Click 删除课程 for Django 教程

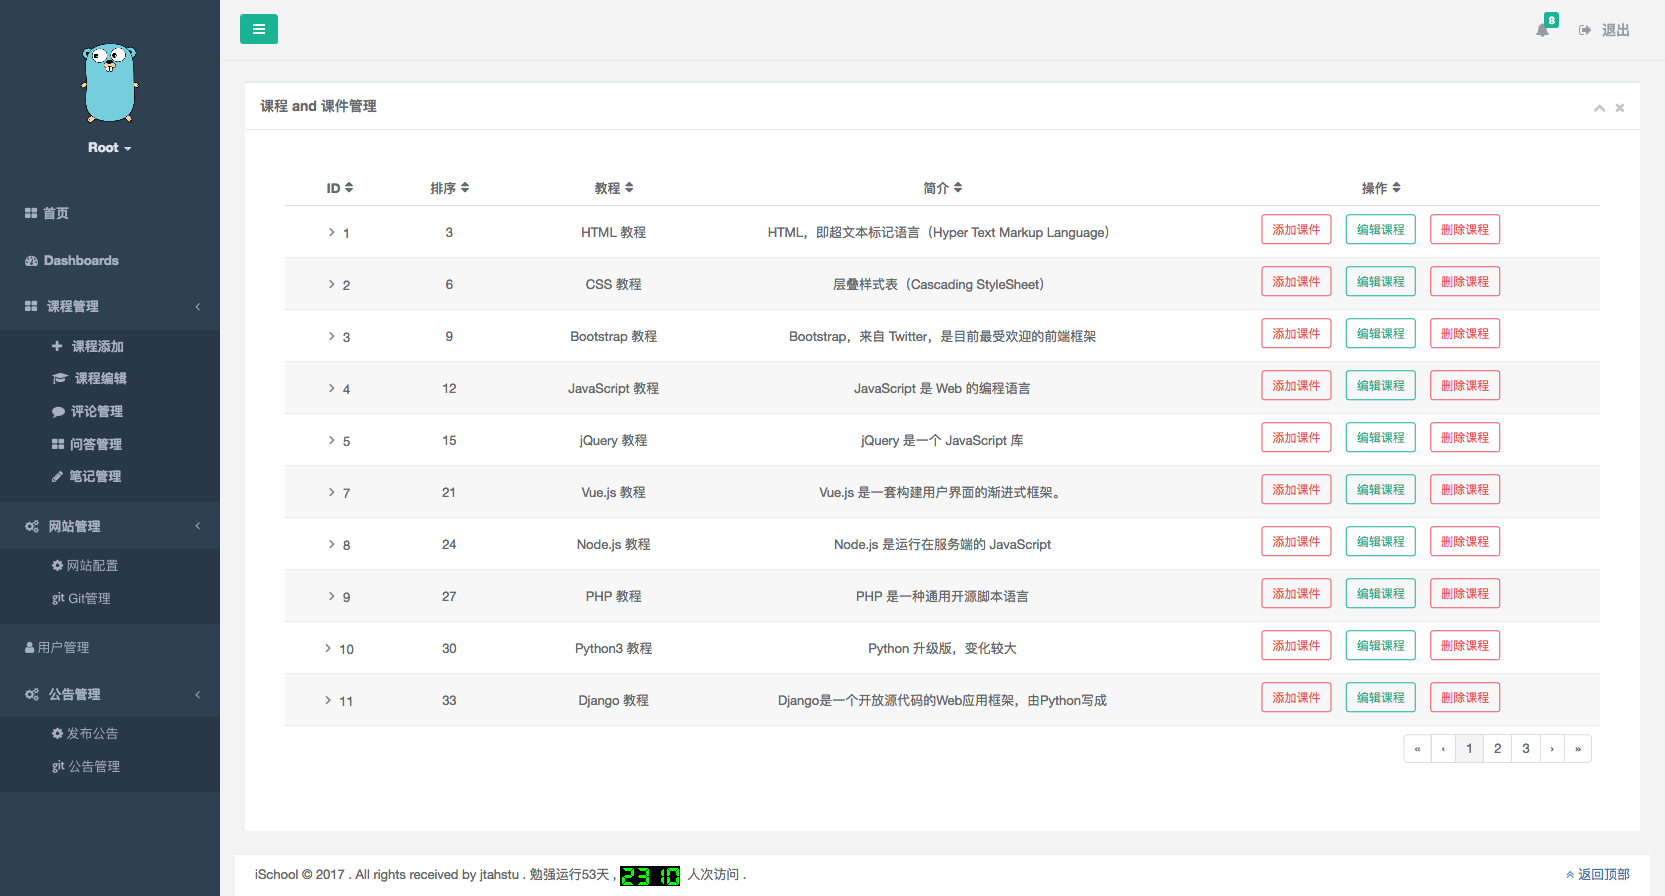click(x=1465, y=698)
